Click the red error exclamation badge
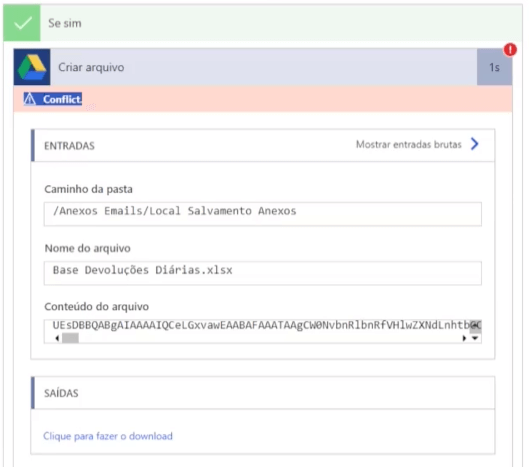This screenshot has height=467, width=529. point(510,50)
